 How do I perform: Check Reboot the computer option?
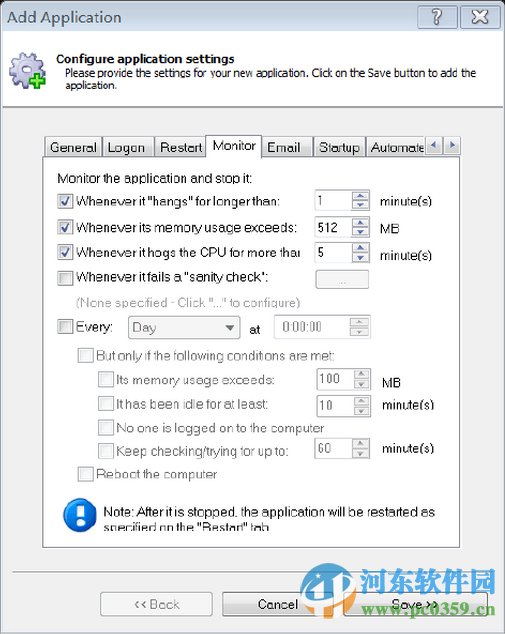[x=85, y=474]
